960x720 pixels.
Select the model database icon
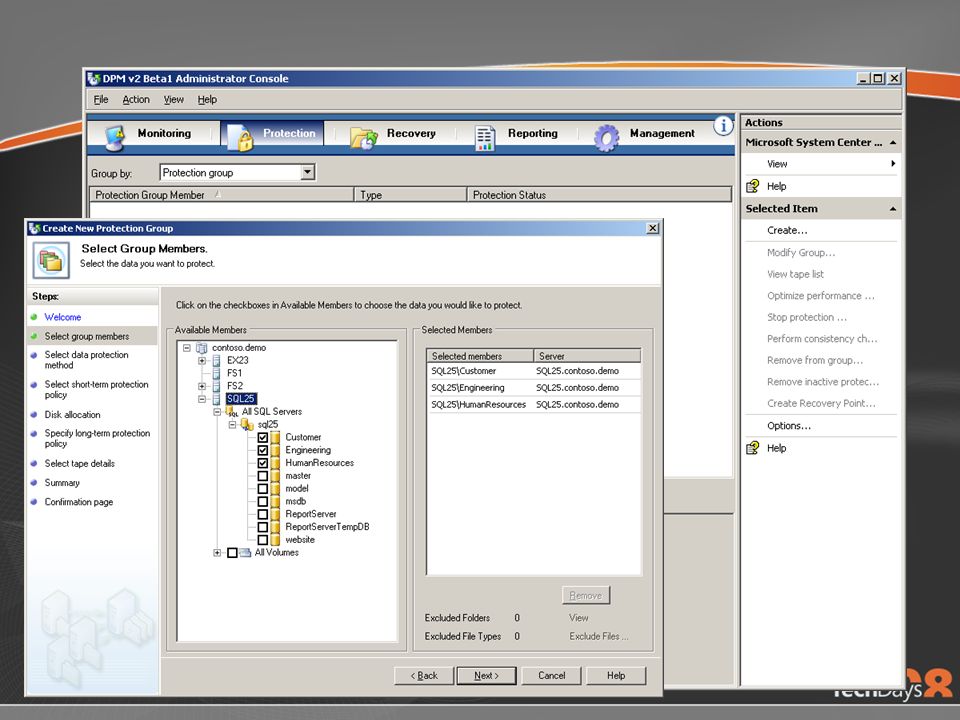tap(276, 489)
